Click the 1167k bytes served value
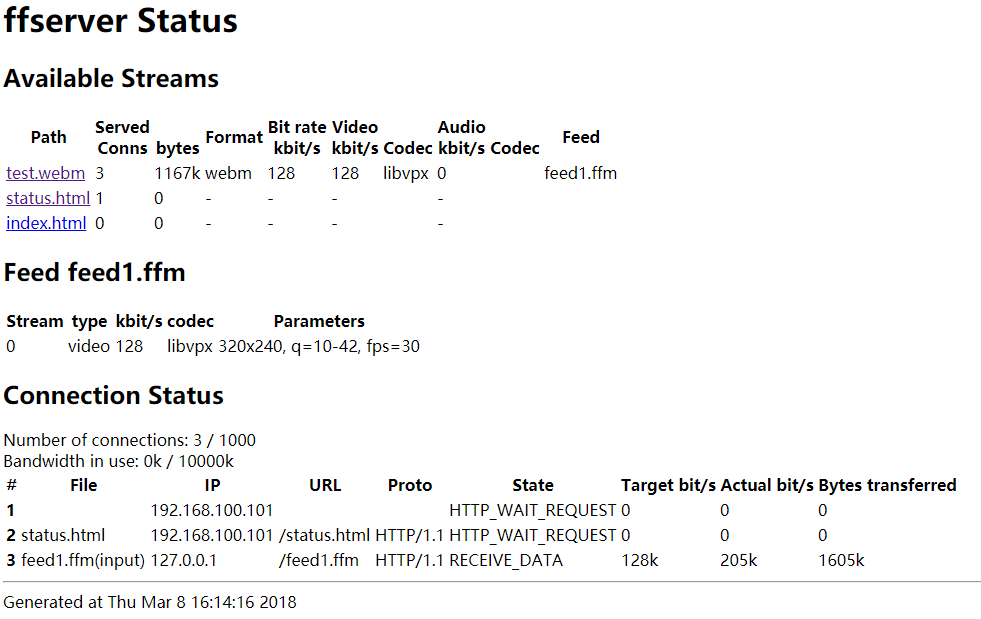 tap(176, 173)
